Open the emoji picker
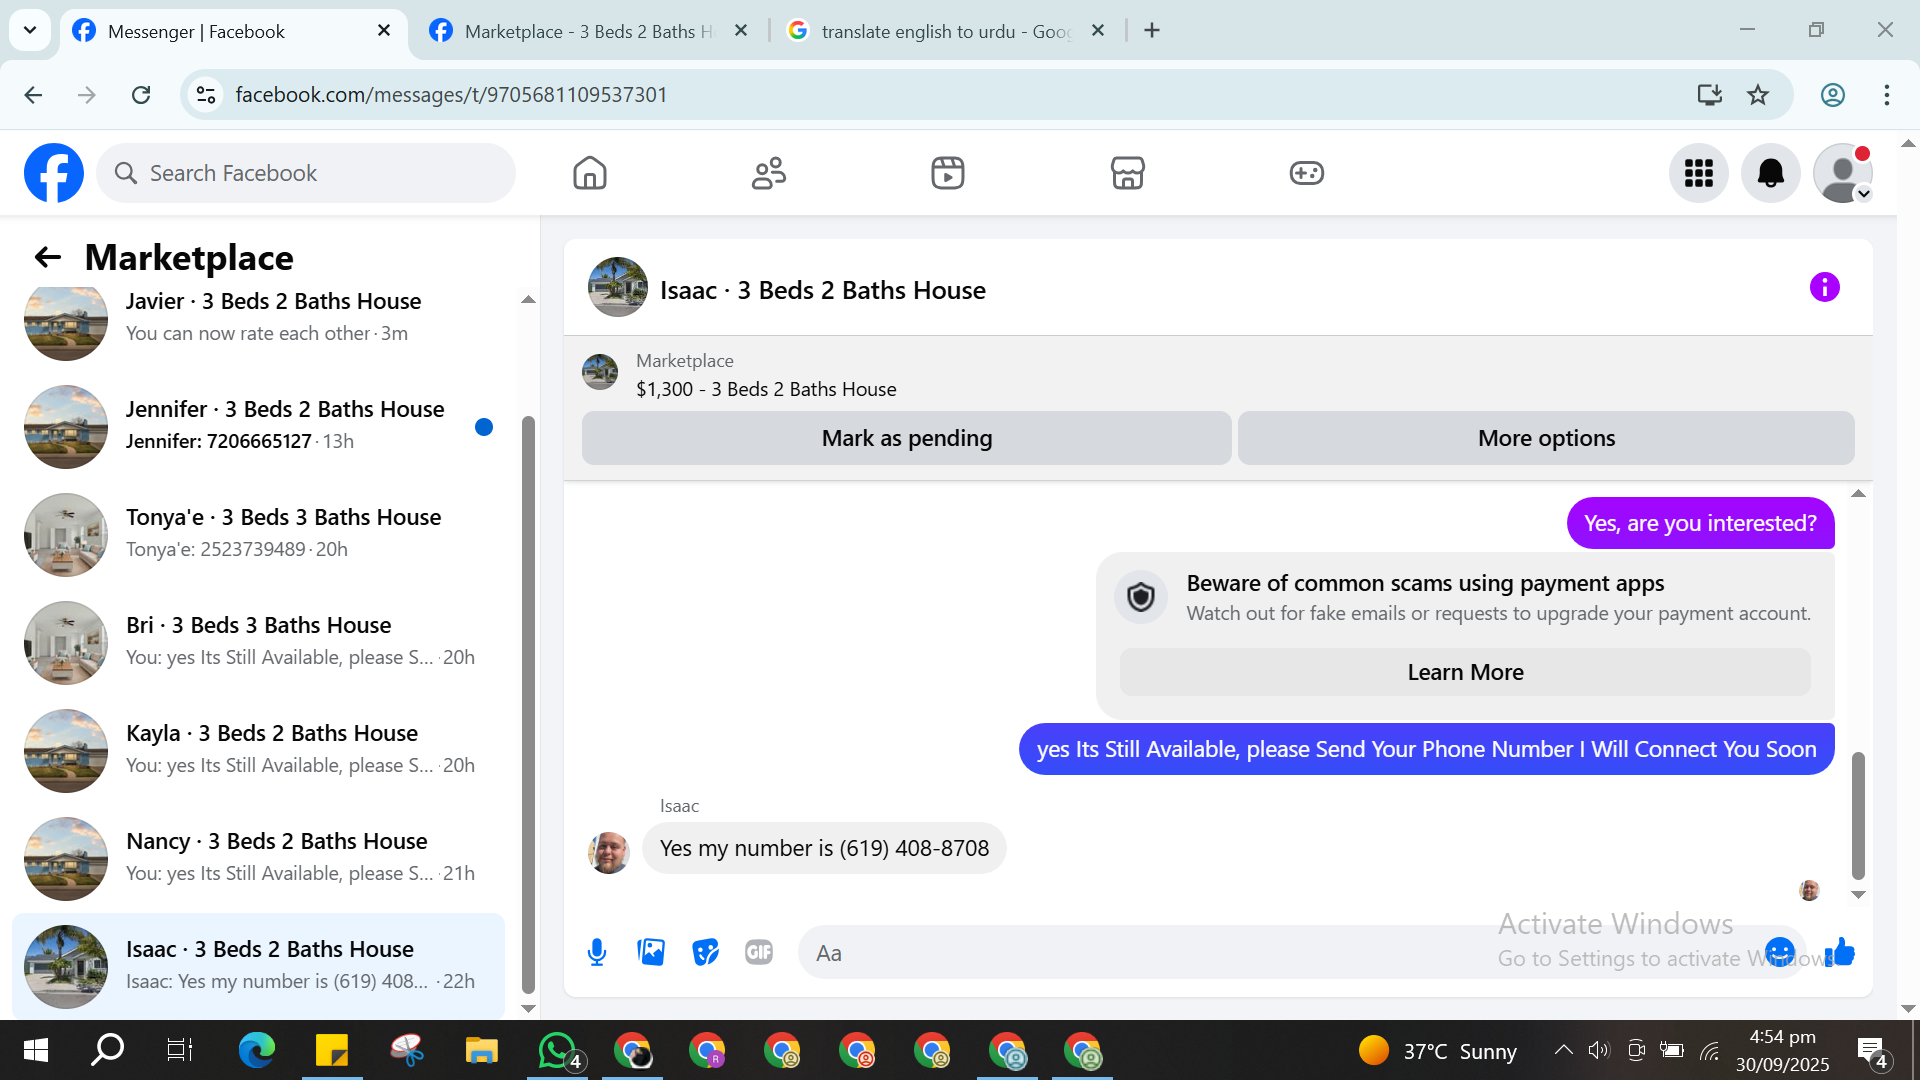1920x1080 pixels. tap(1780, 952)
